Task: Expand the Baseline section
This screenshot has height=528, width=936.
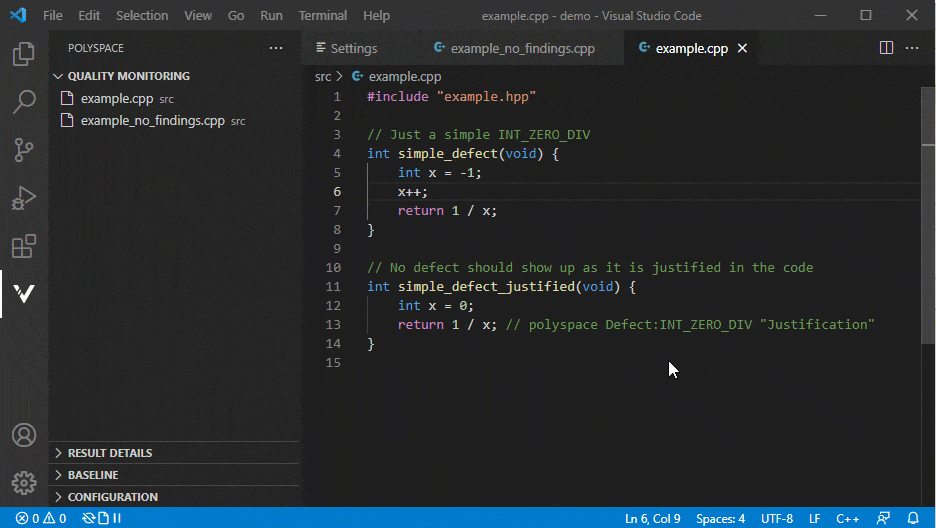Action: coord(93,475)
